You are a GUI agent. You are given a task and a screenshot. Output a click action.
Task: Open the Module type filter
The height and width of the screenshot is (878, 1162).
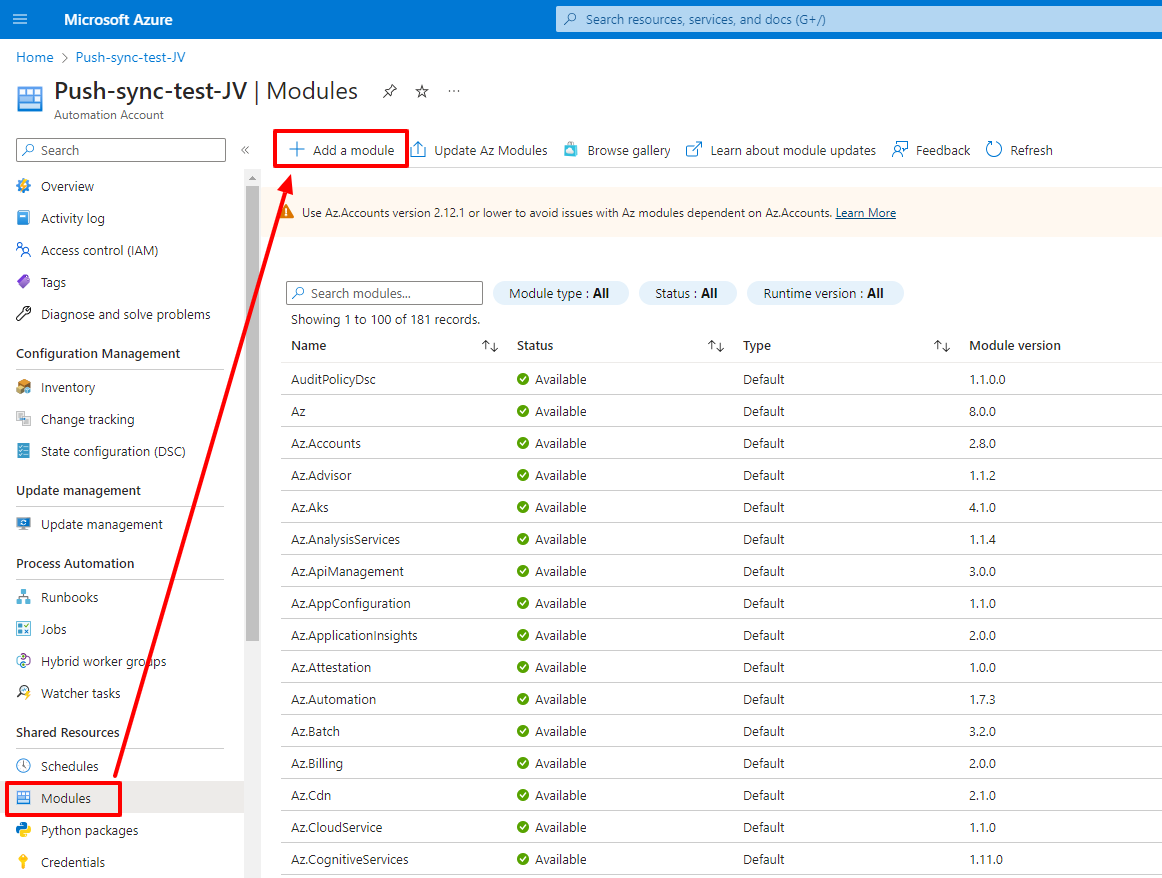[x=560, y=293]
